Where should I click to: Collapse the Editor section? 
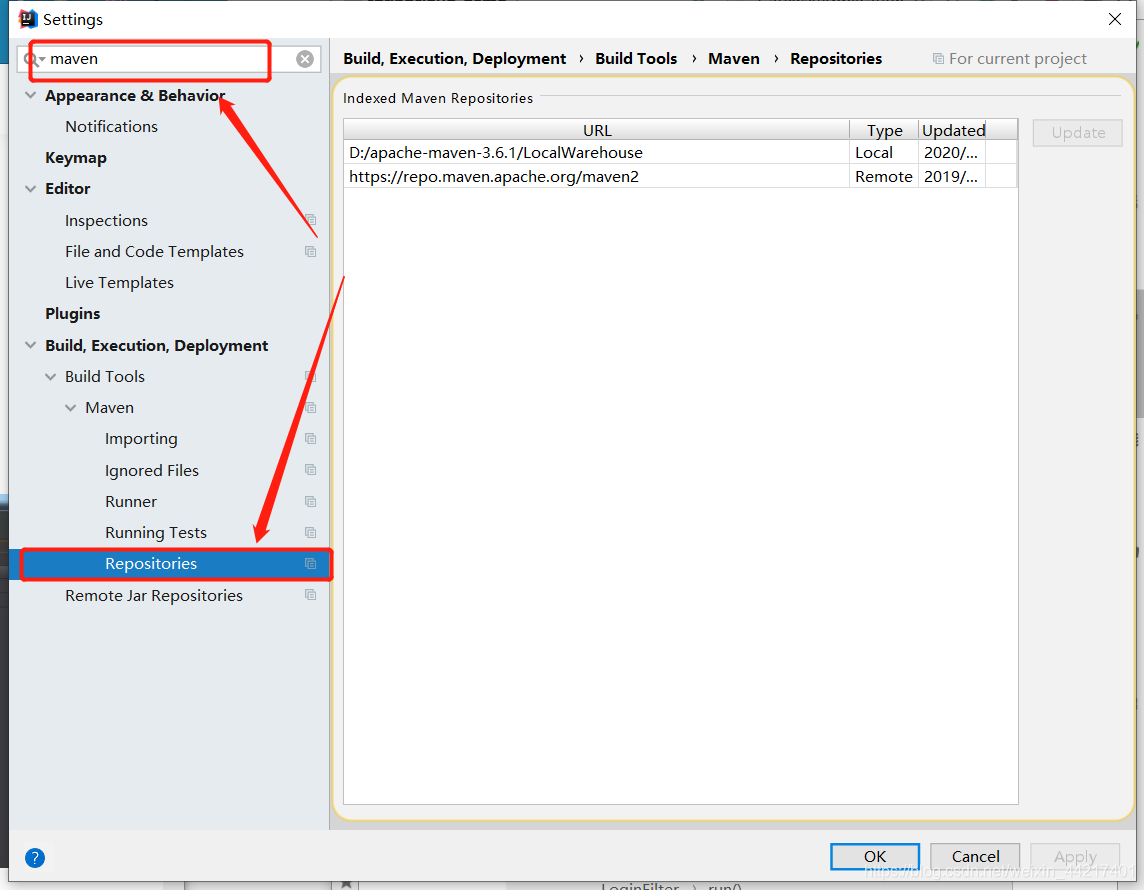point(31,189)
